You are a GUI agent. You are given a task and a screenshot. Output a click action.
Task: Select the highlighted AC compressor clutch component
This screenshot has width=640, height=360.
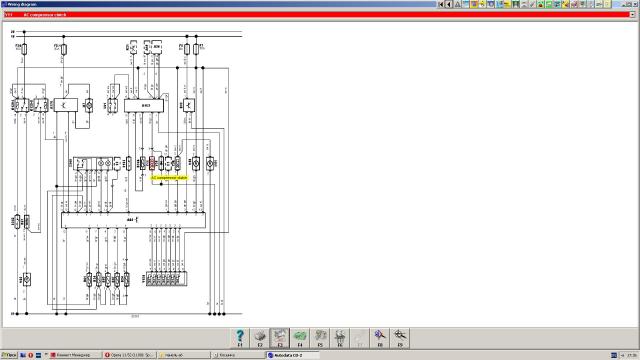152,163
